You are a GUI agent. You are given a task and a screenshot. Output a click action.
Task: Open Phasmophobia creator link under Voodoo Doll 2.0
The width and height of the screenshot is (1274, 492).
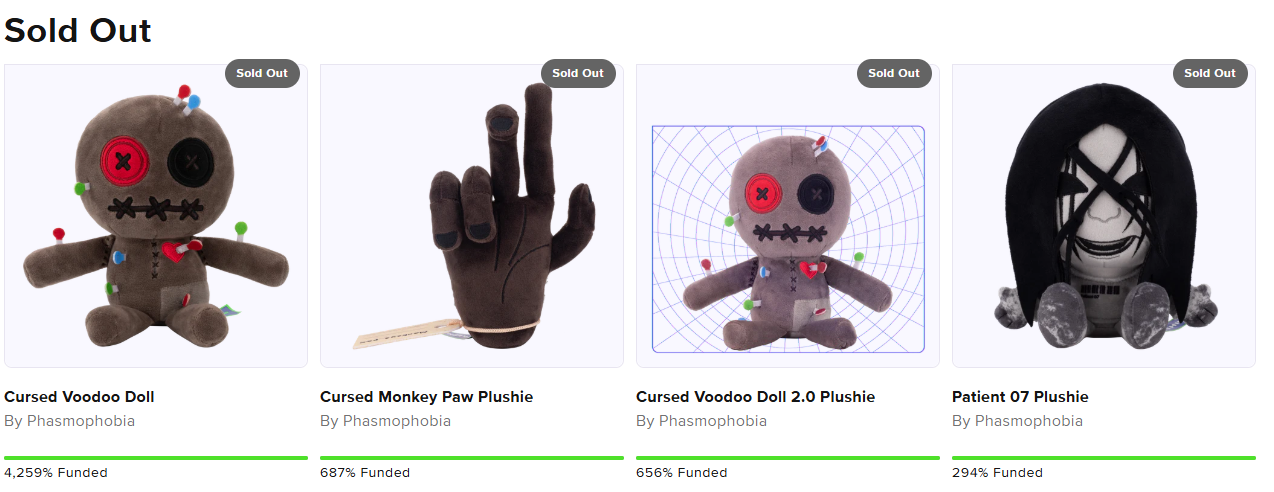[x=713, y=421]
